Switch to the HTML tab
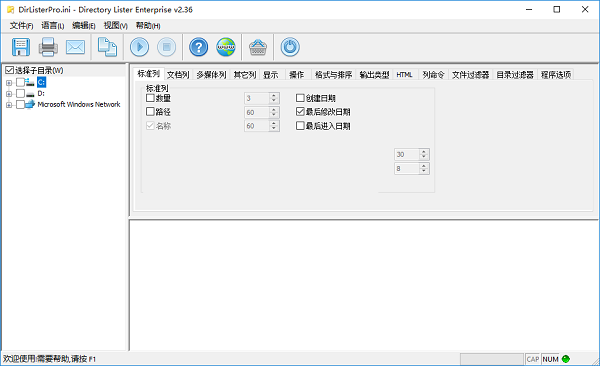600x366 pixels. click(x=404, y=75)
